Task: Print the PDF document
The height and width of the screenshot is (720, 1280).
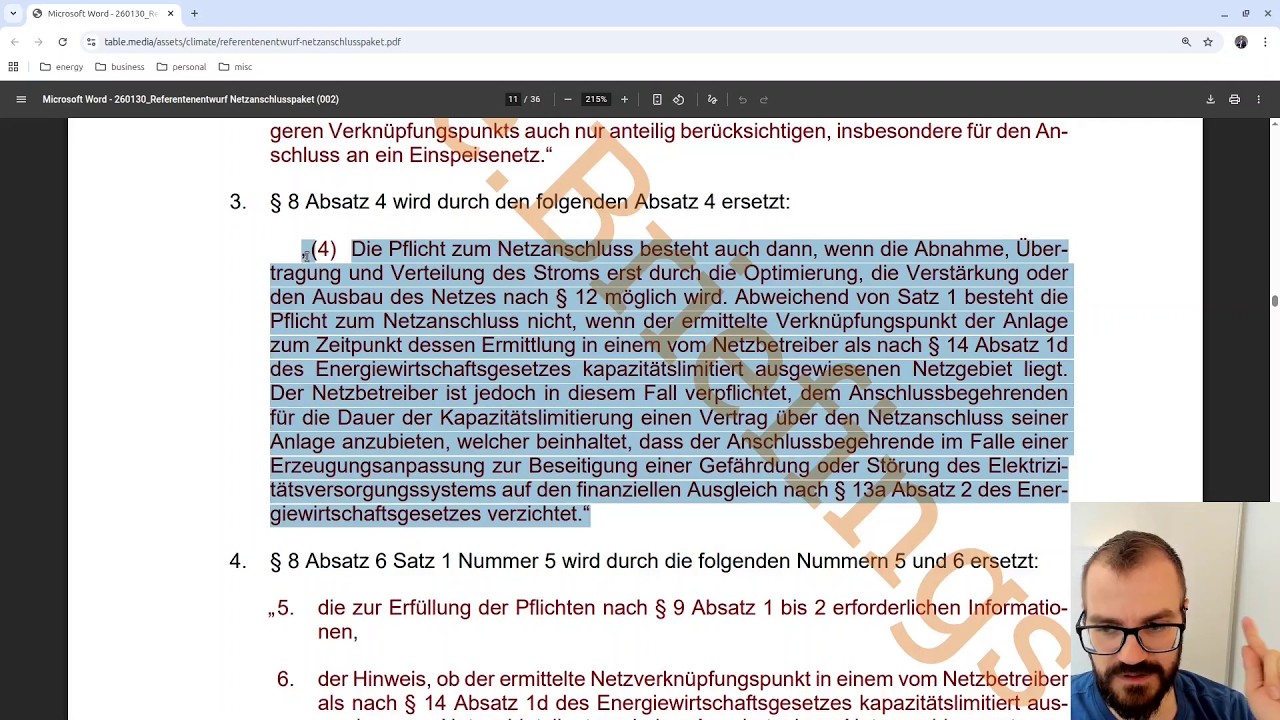Action: 1234,99
